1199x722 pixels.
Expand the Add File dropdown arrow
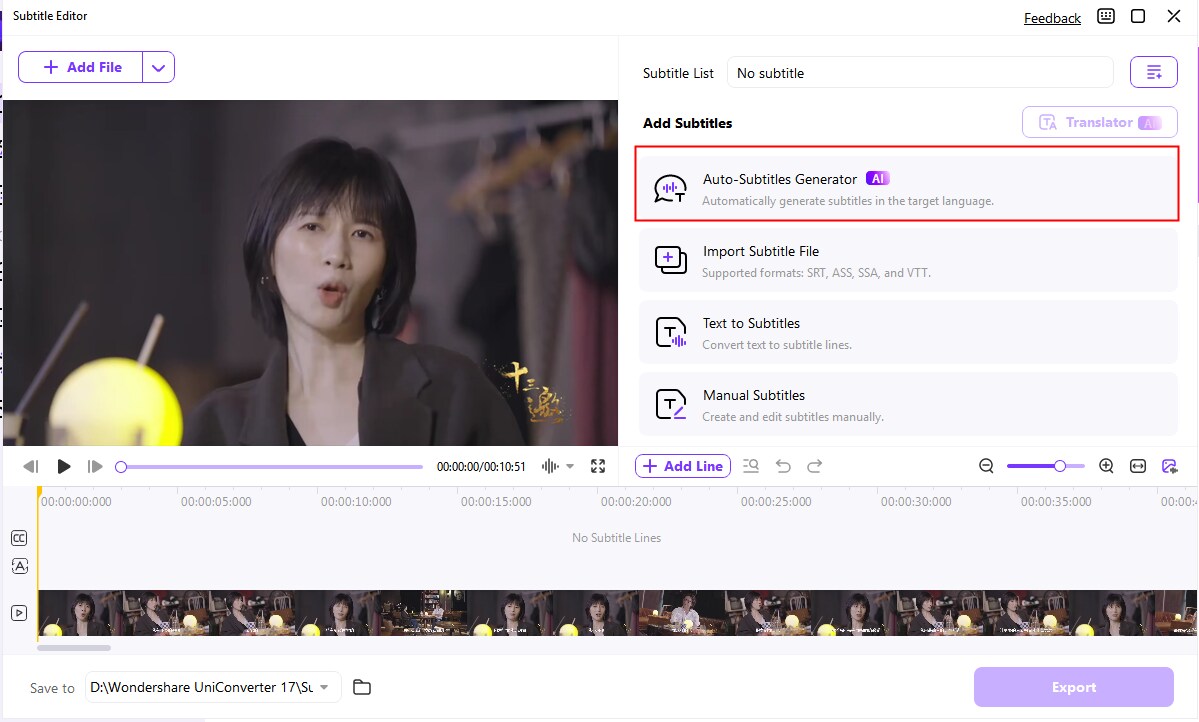pos(159,67)
